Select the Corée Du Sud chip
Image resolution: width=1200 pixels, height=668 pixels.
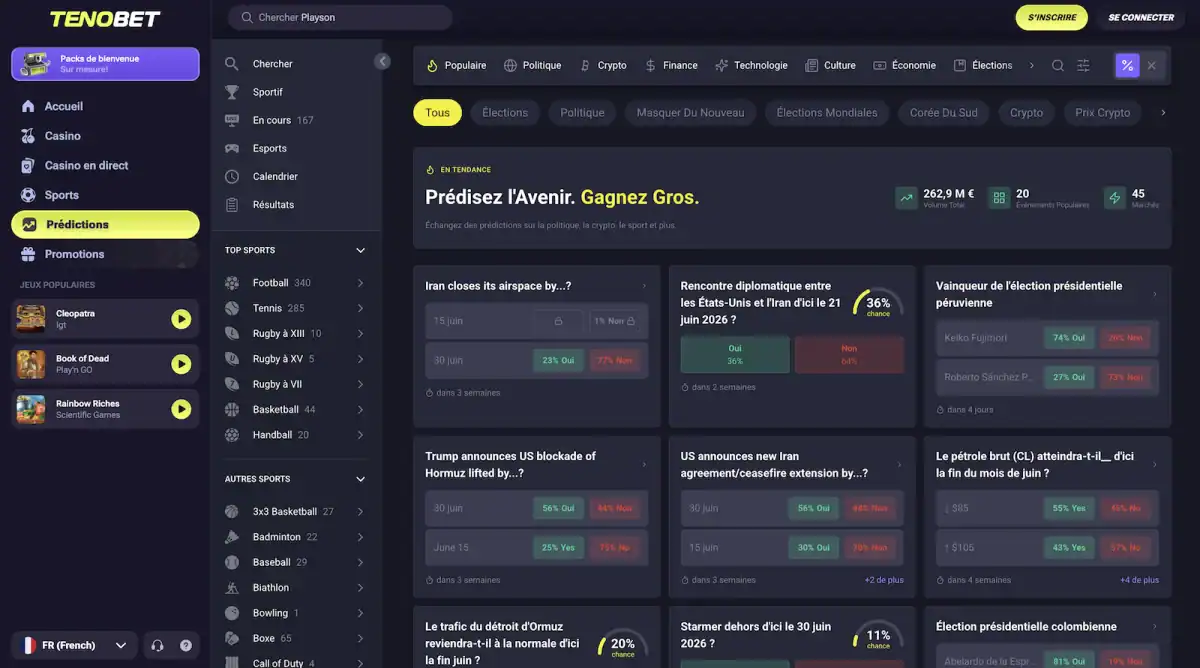[x=944, y=113]
